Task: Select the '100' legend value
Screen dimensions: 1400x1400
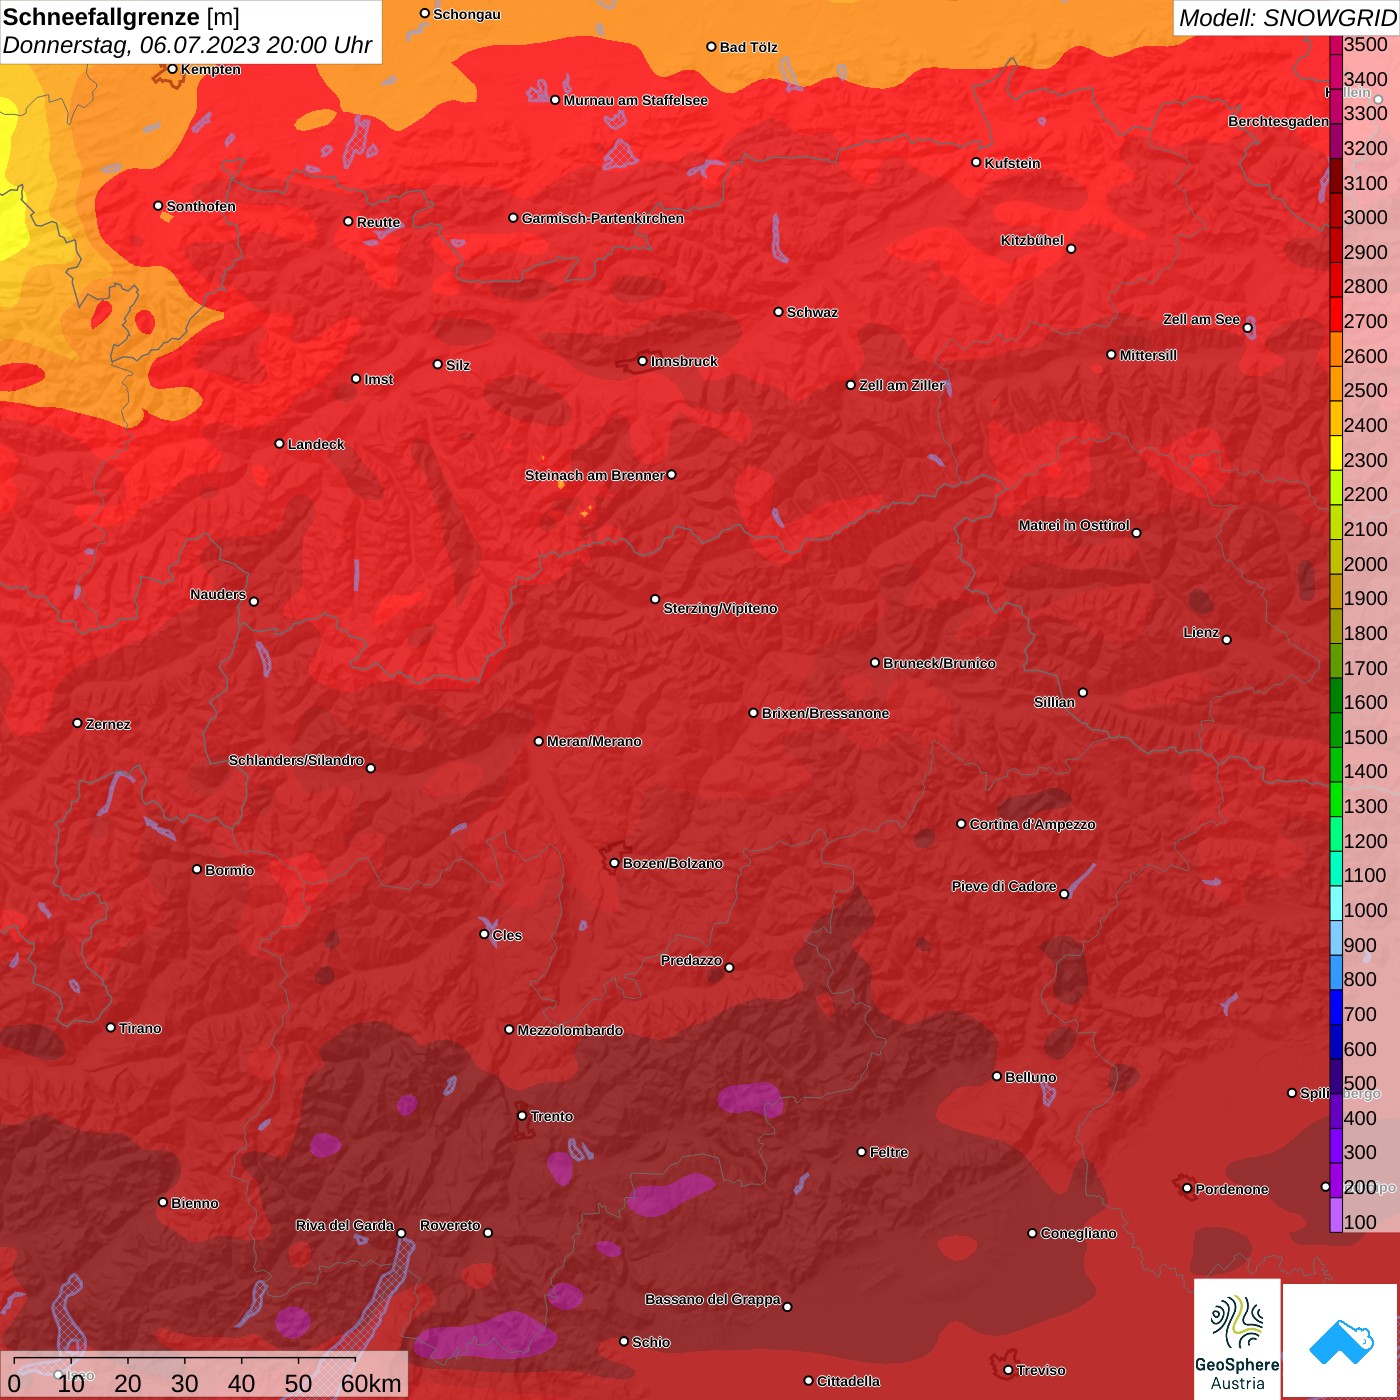Action: (x=1360, y=1222)
